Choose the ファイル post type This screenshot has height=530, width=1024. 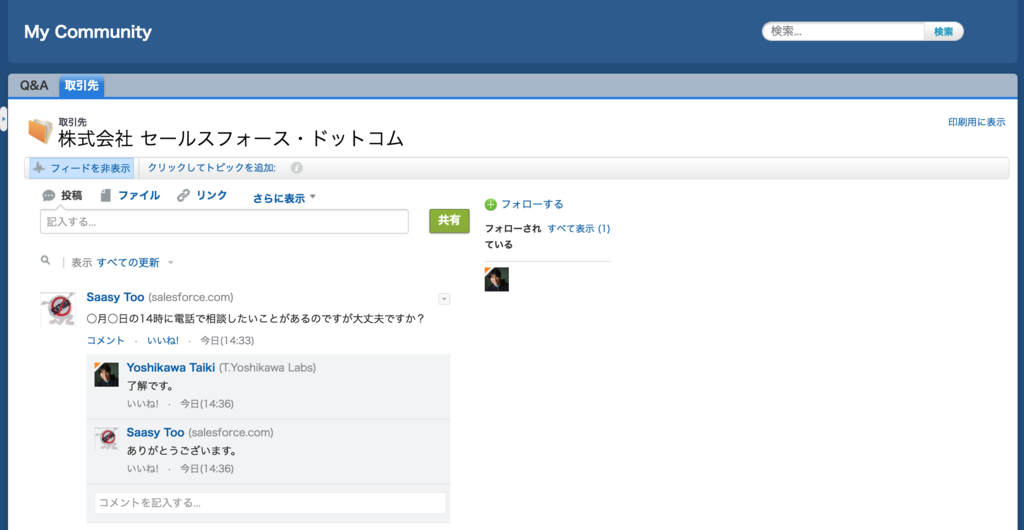[x=131, y=195]
